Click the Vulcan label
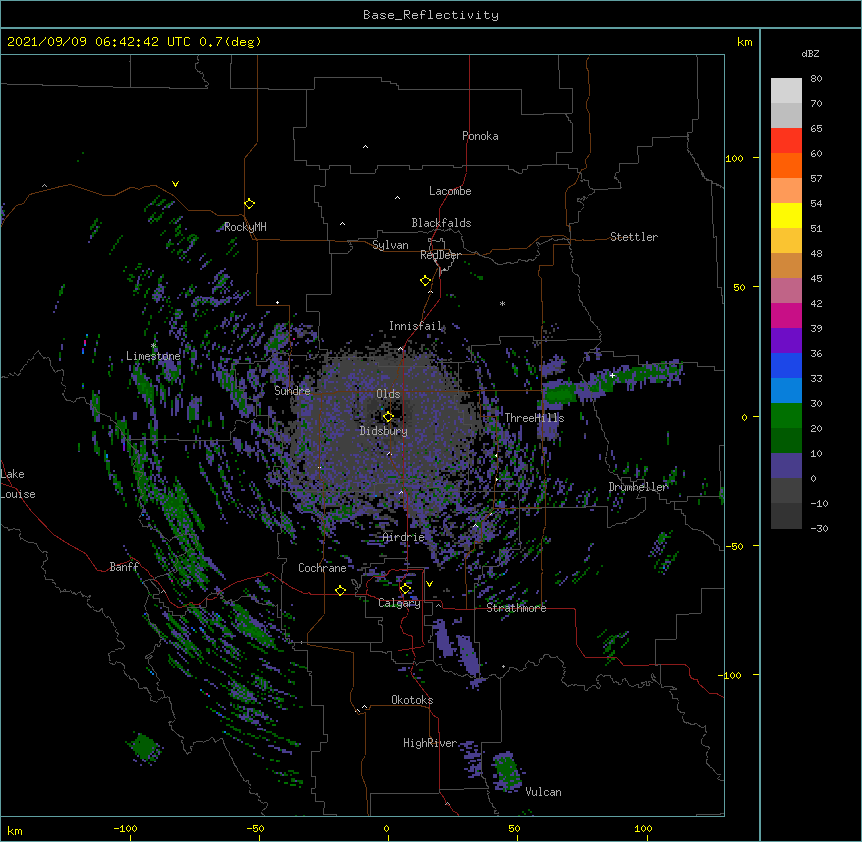 543,792
